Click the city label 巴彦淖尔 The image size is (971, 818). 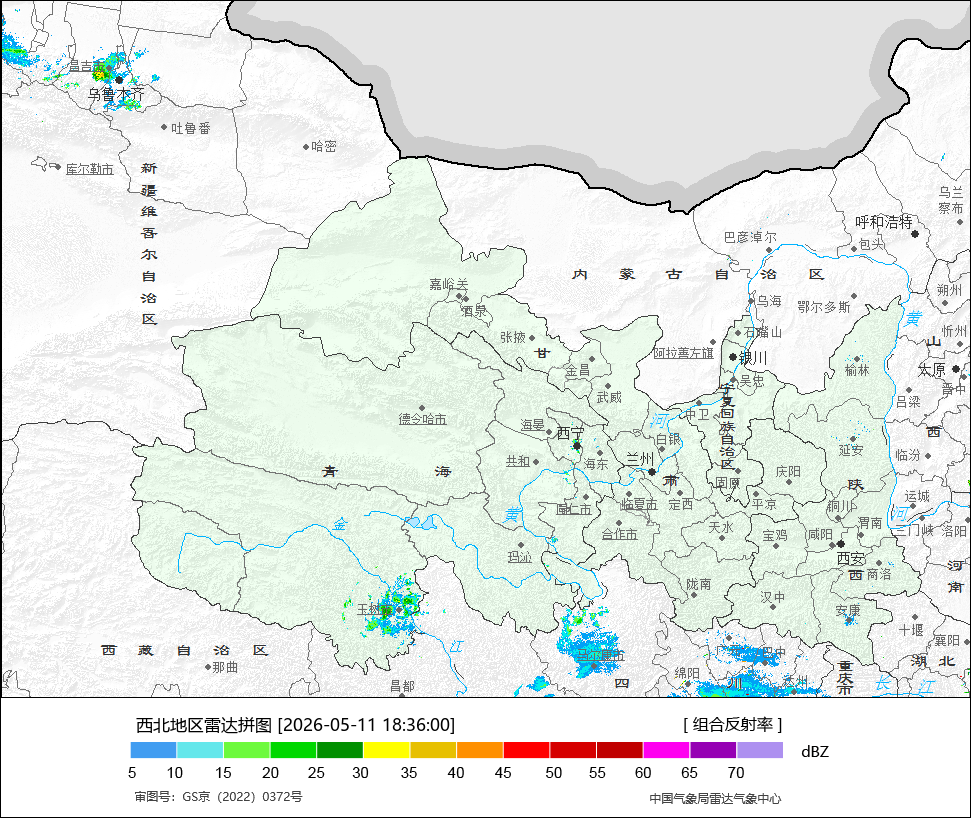750,237
